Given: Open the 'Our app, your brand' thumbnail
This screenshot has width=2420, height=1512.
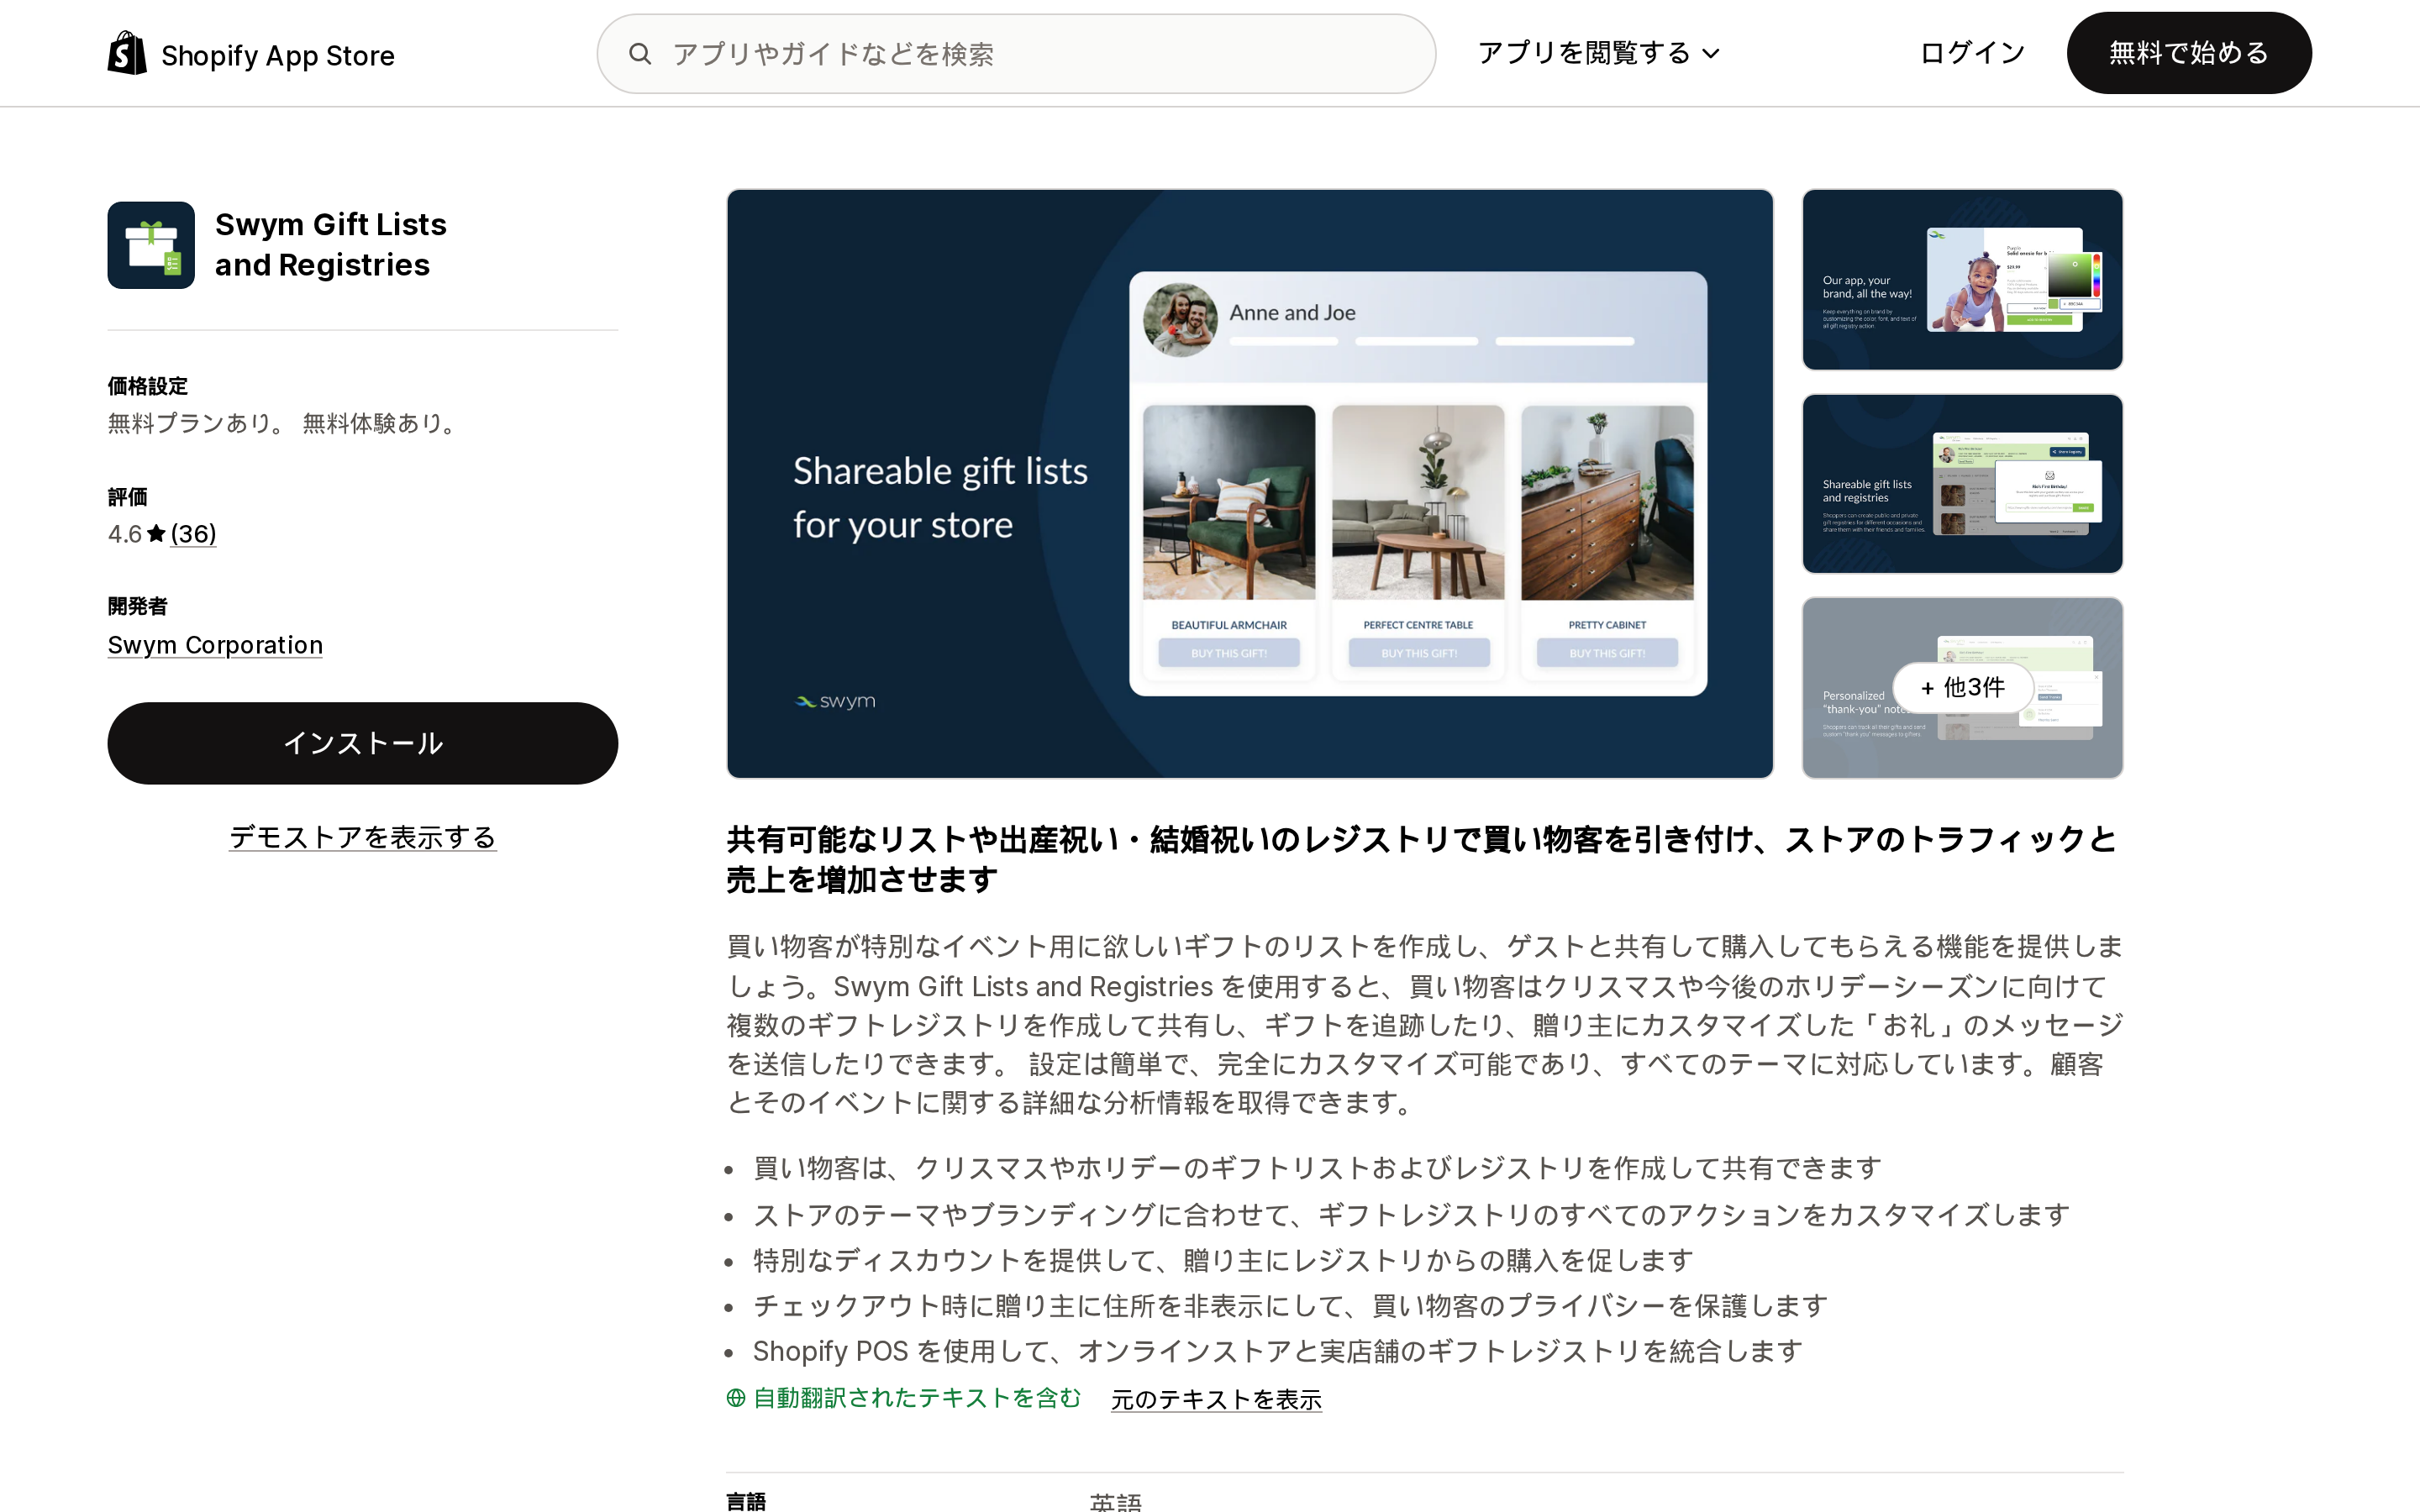Looking at the screenshot, I should click(x=1962, y=279).
